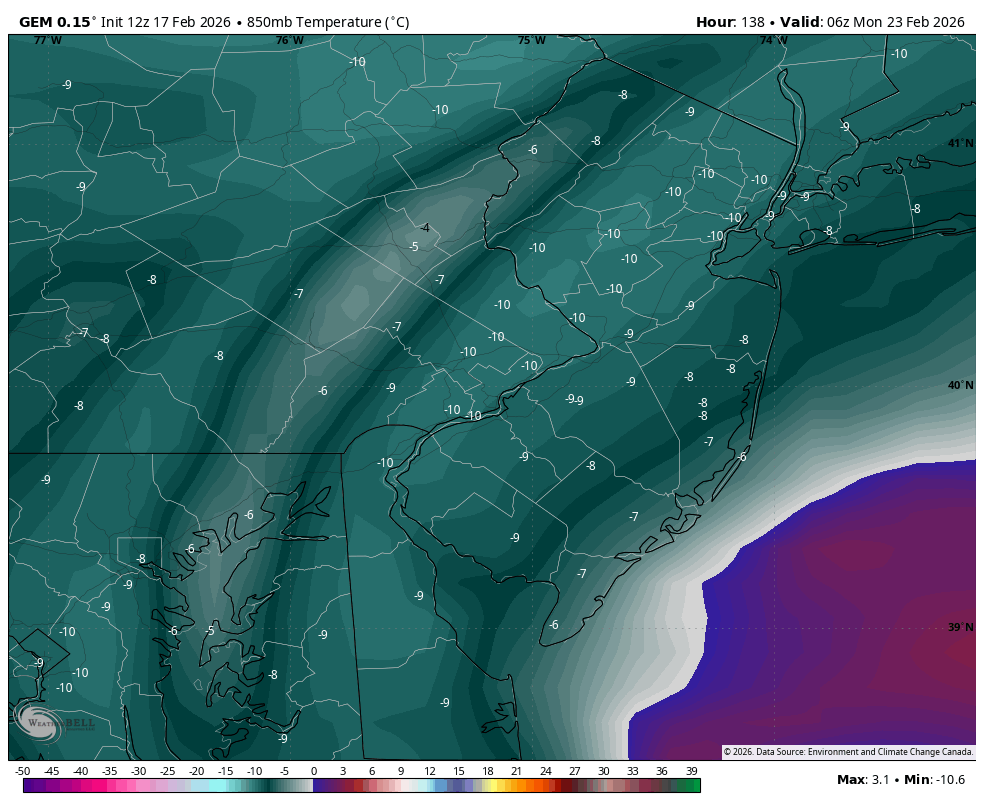Viewport: 984px width, 808px height.
Task: Click the -4 temperature label on the map
Action: tap(425, 228)
